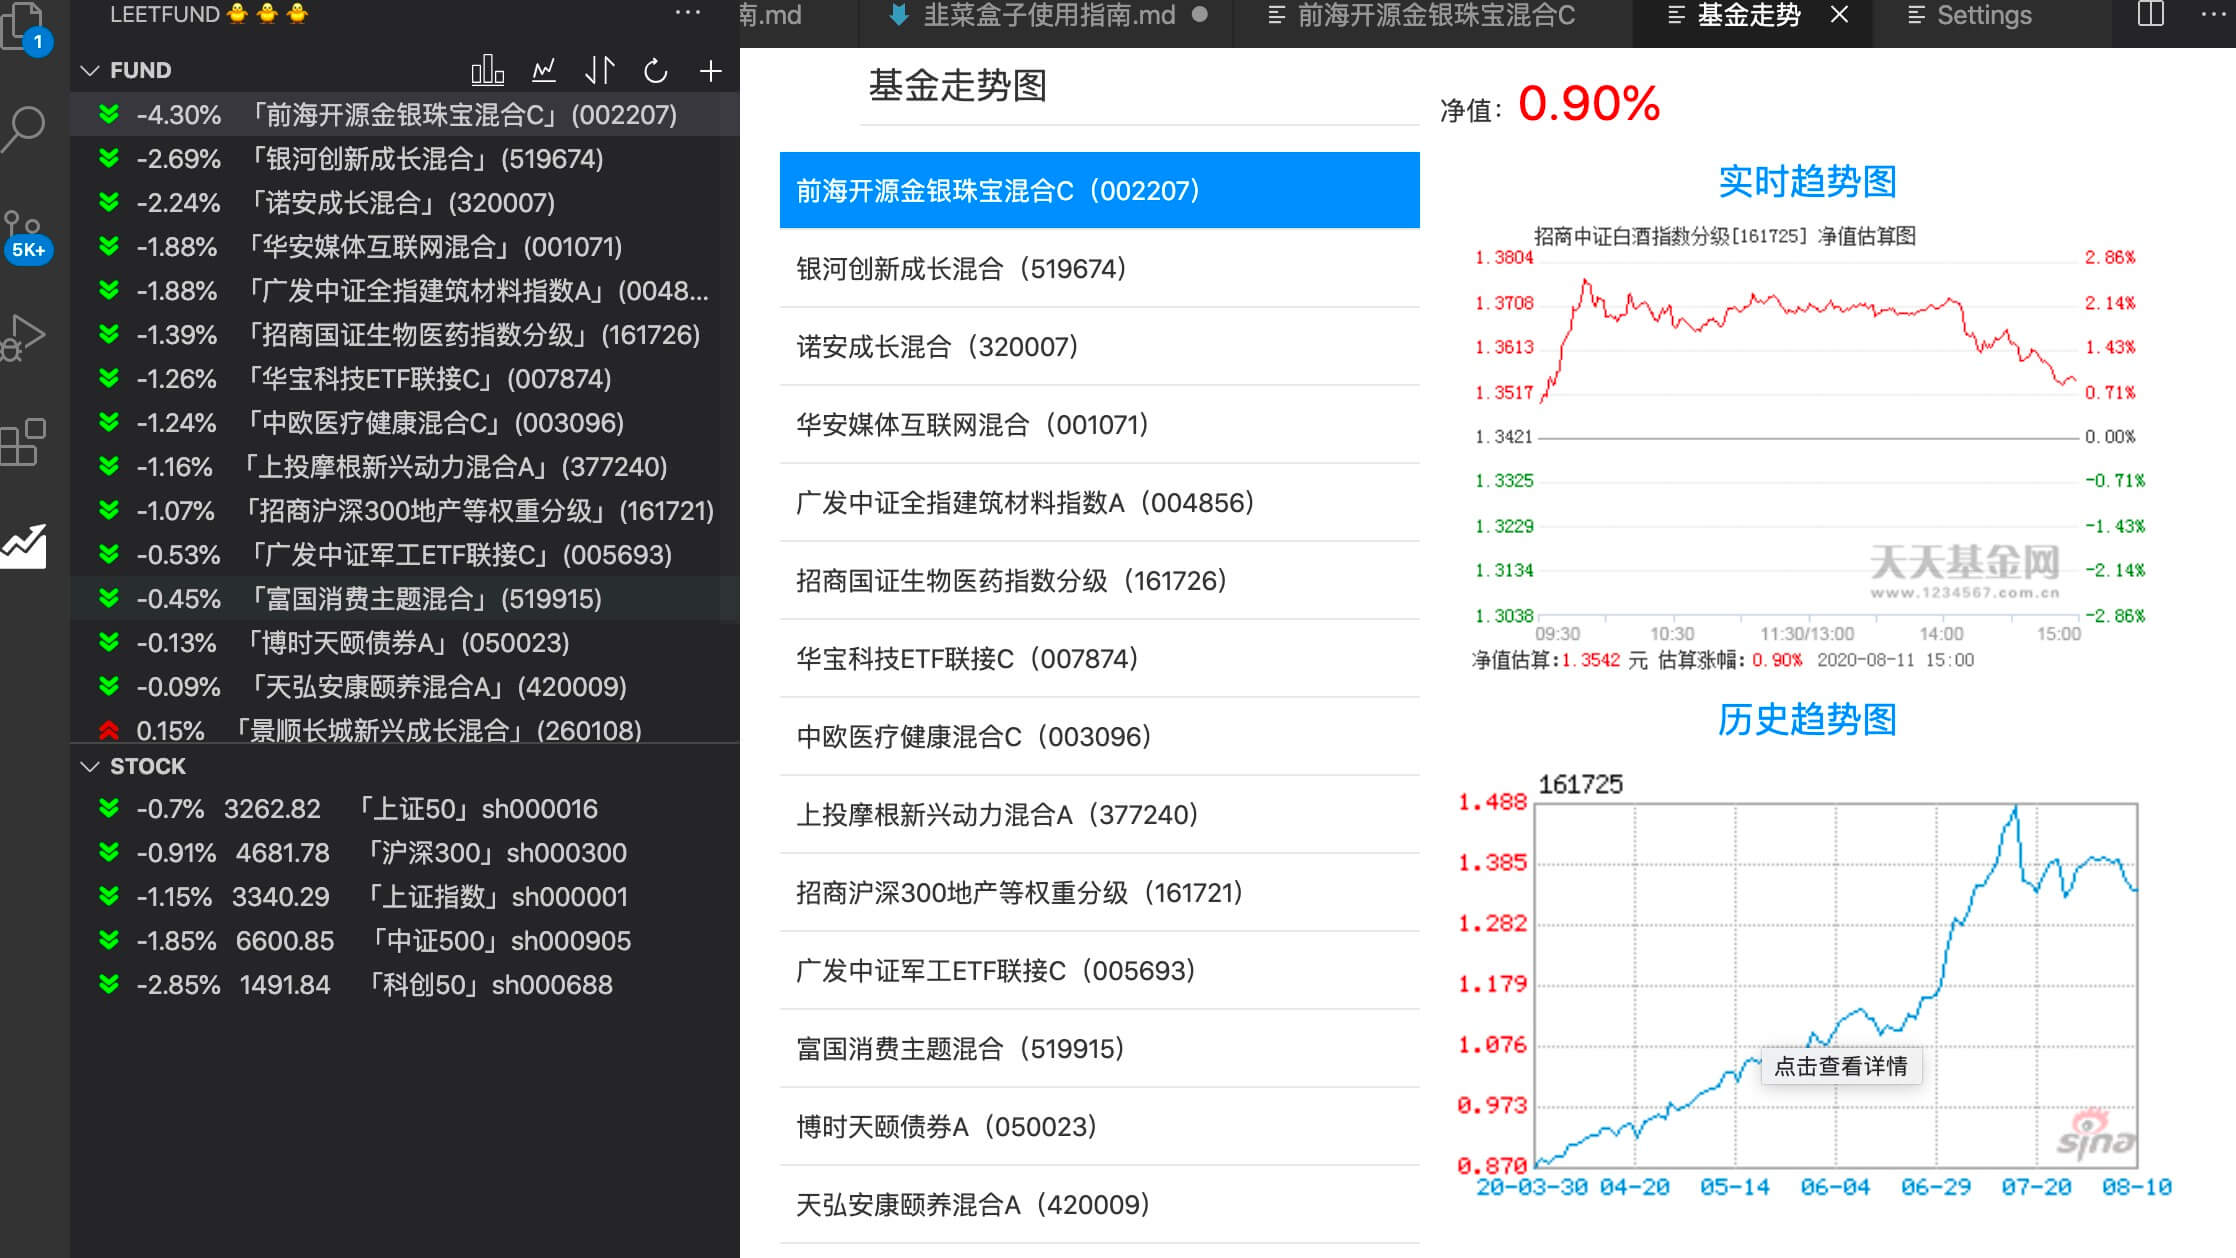The image size is (2236, 1258).
Task: Choose 广发中证全指建筑材料指数A in trend list
Action: (1099, 503)
